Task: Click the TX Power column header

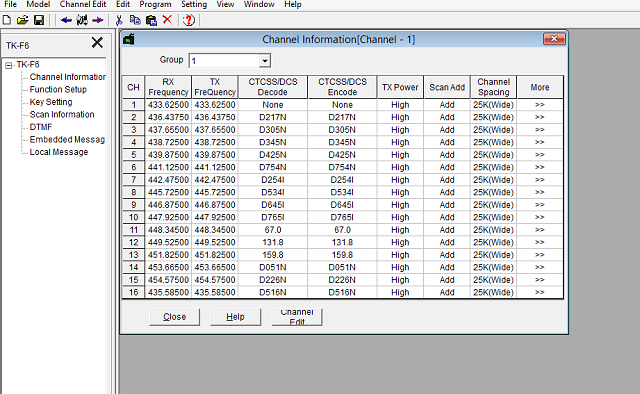Action: (400, 87)
